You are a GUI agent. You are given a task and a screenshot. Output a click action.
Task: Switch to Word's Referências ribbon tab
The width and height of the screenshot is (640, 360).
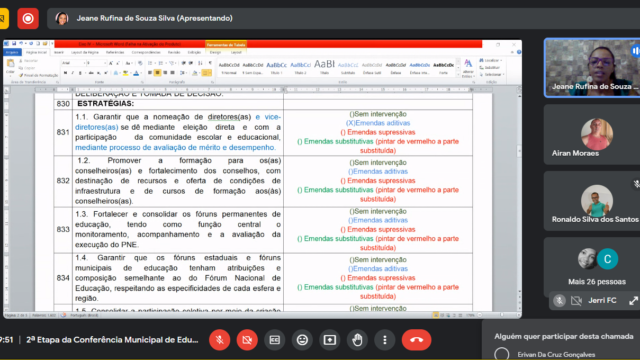115,52
